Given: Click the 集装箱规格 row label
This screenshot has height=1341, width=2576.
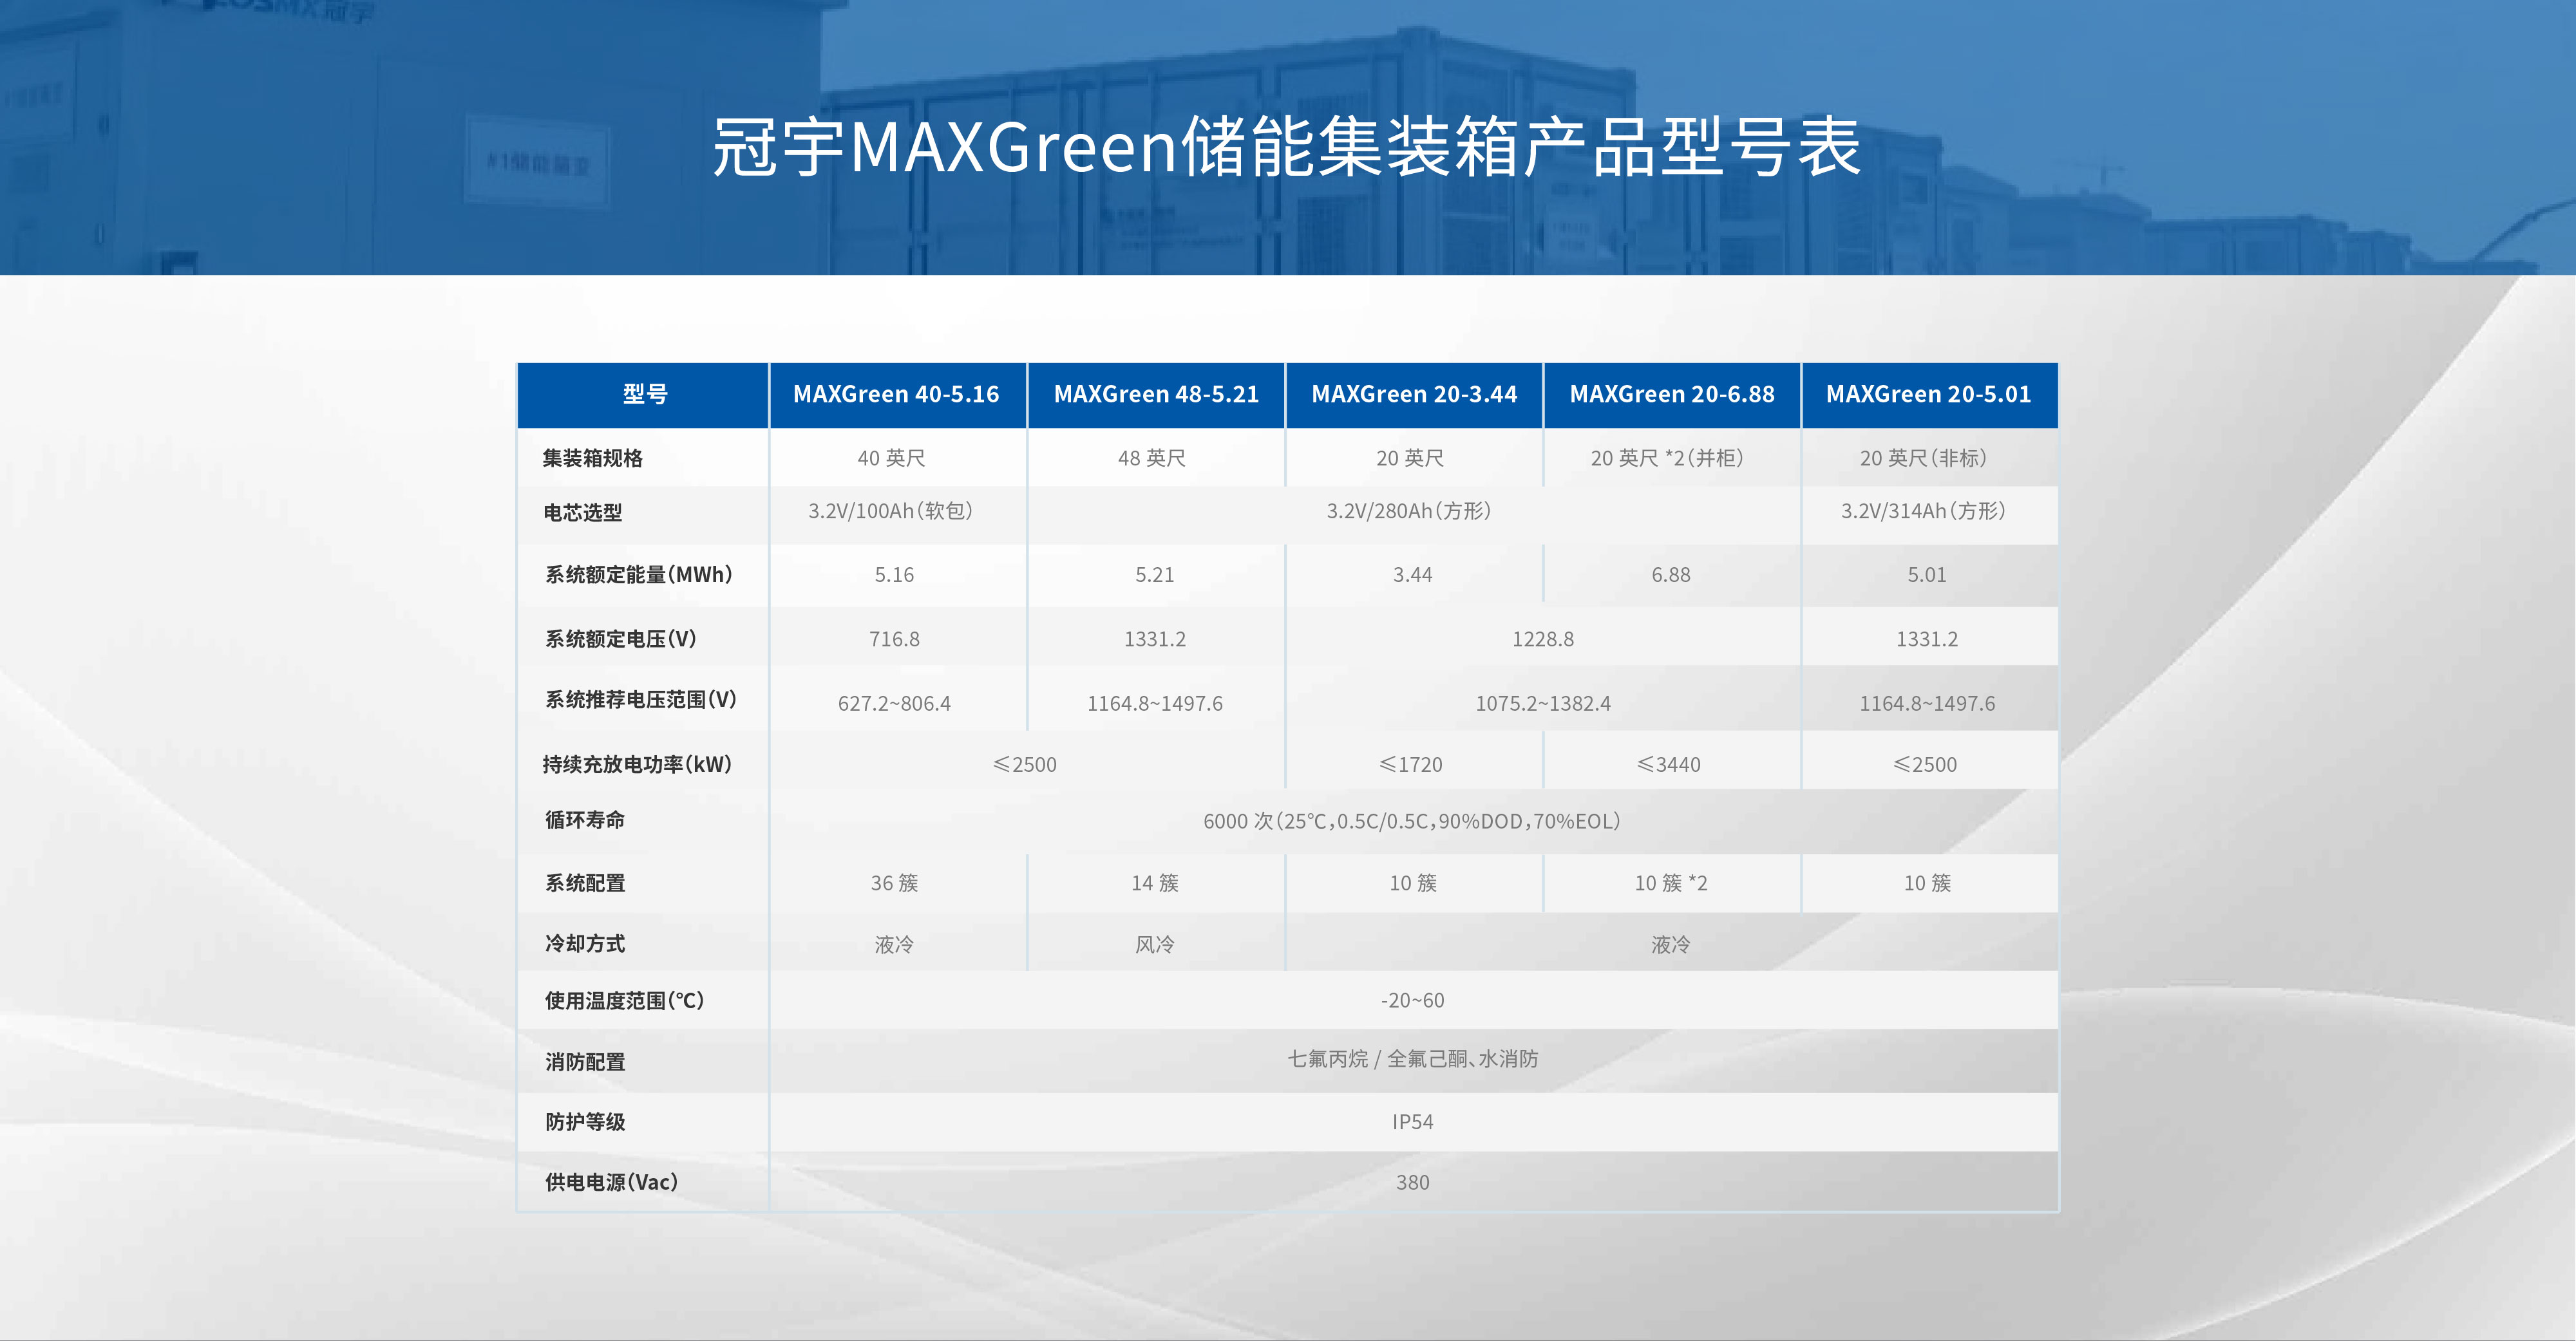Looking at the screenshot, I should click(x=593, y=458).
